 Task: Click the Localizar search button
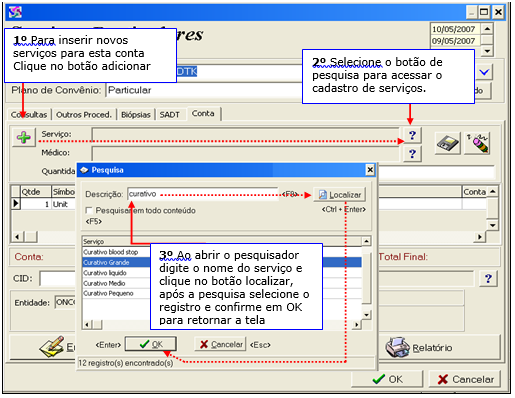(339, 195)
